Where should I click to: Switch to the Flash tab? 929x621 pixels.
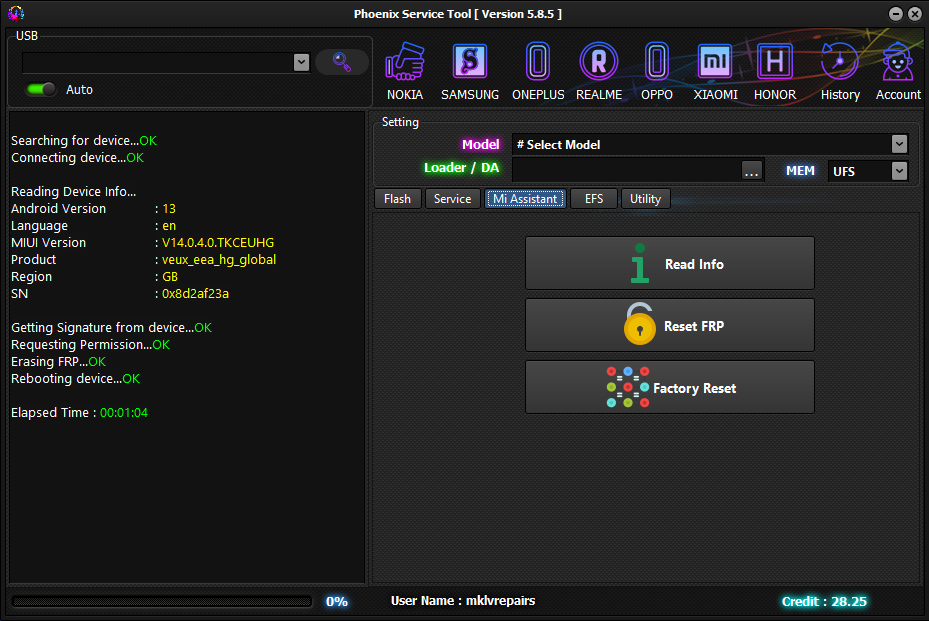[398, 199]
